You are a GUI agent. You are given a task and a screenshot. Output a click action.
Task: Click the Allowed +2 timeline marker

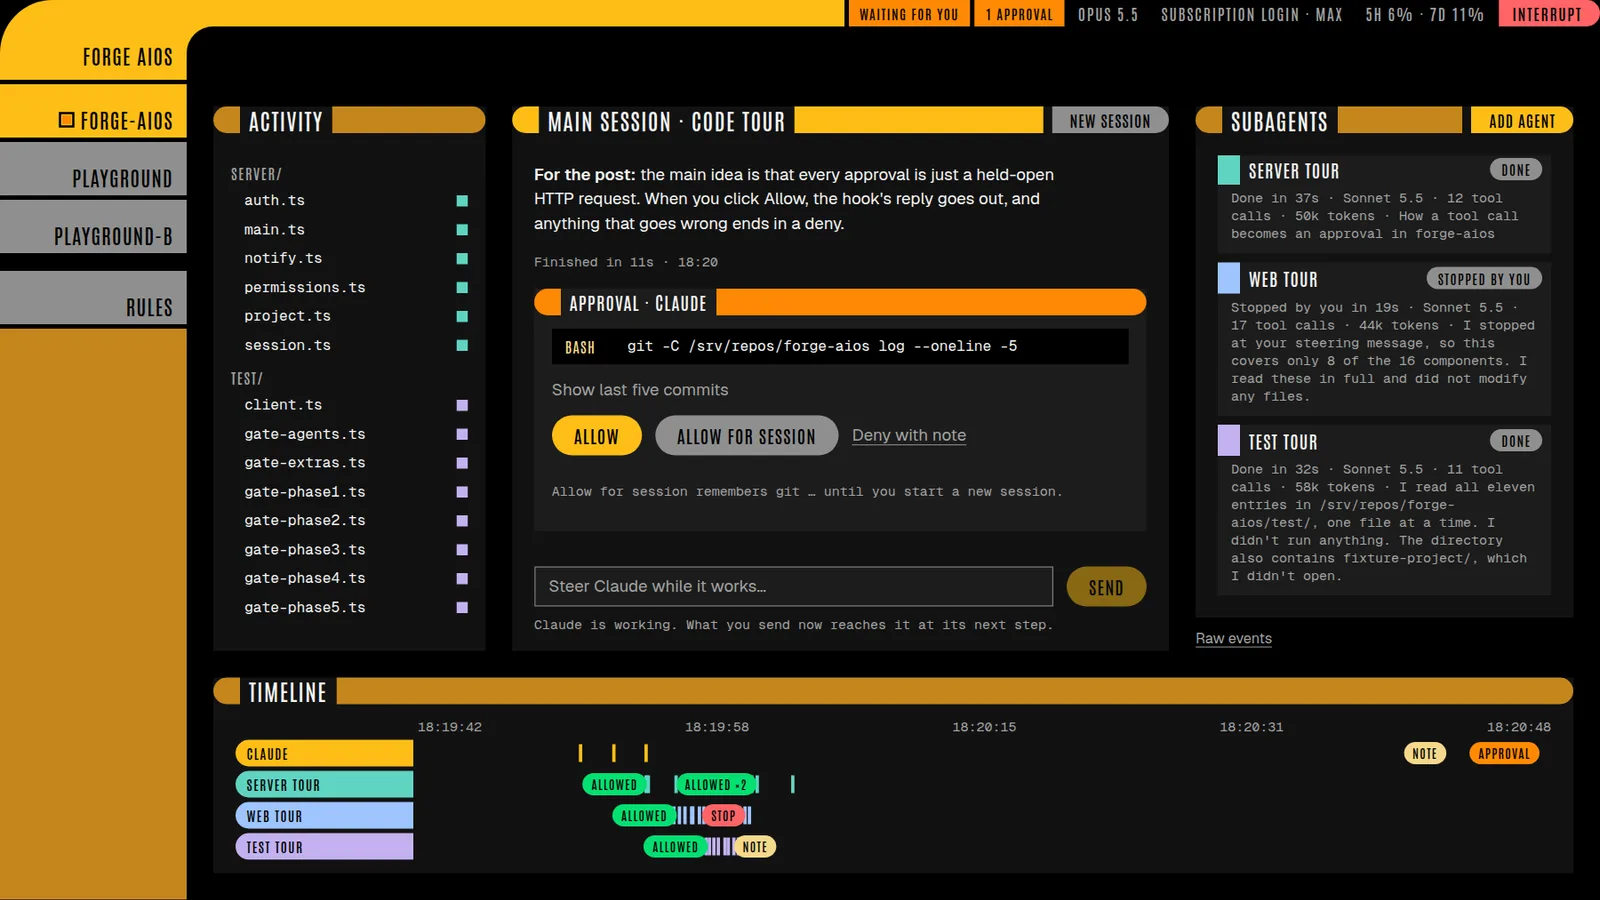715,785
